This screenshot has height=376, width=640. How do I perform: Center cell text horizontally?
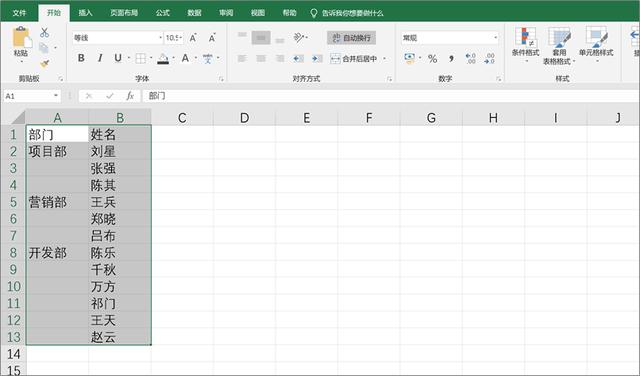[x=261, y=58]
